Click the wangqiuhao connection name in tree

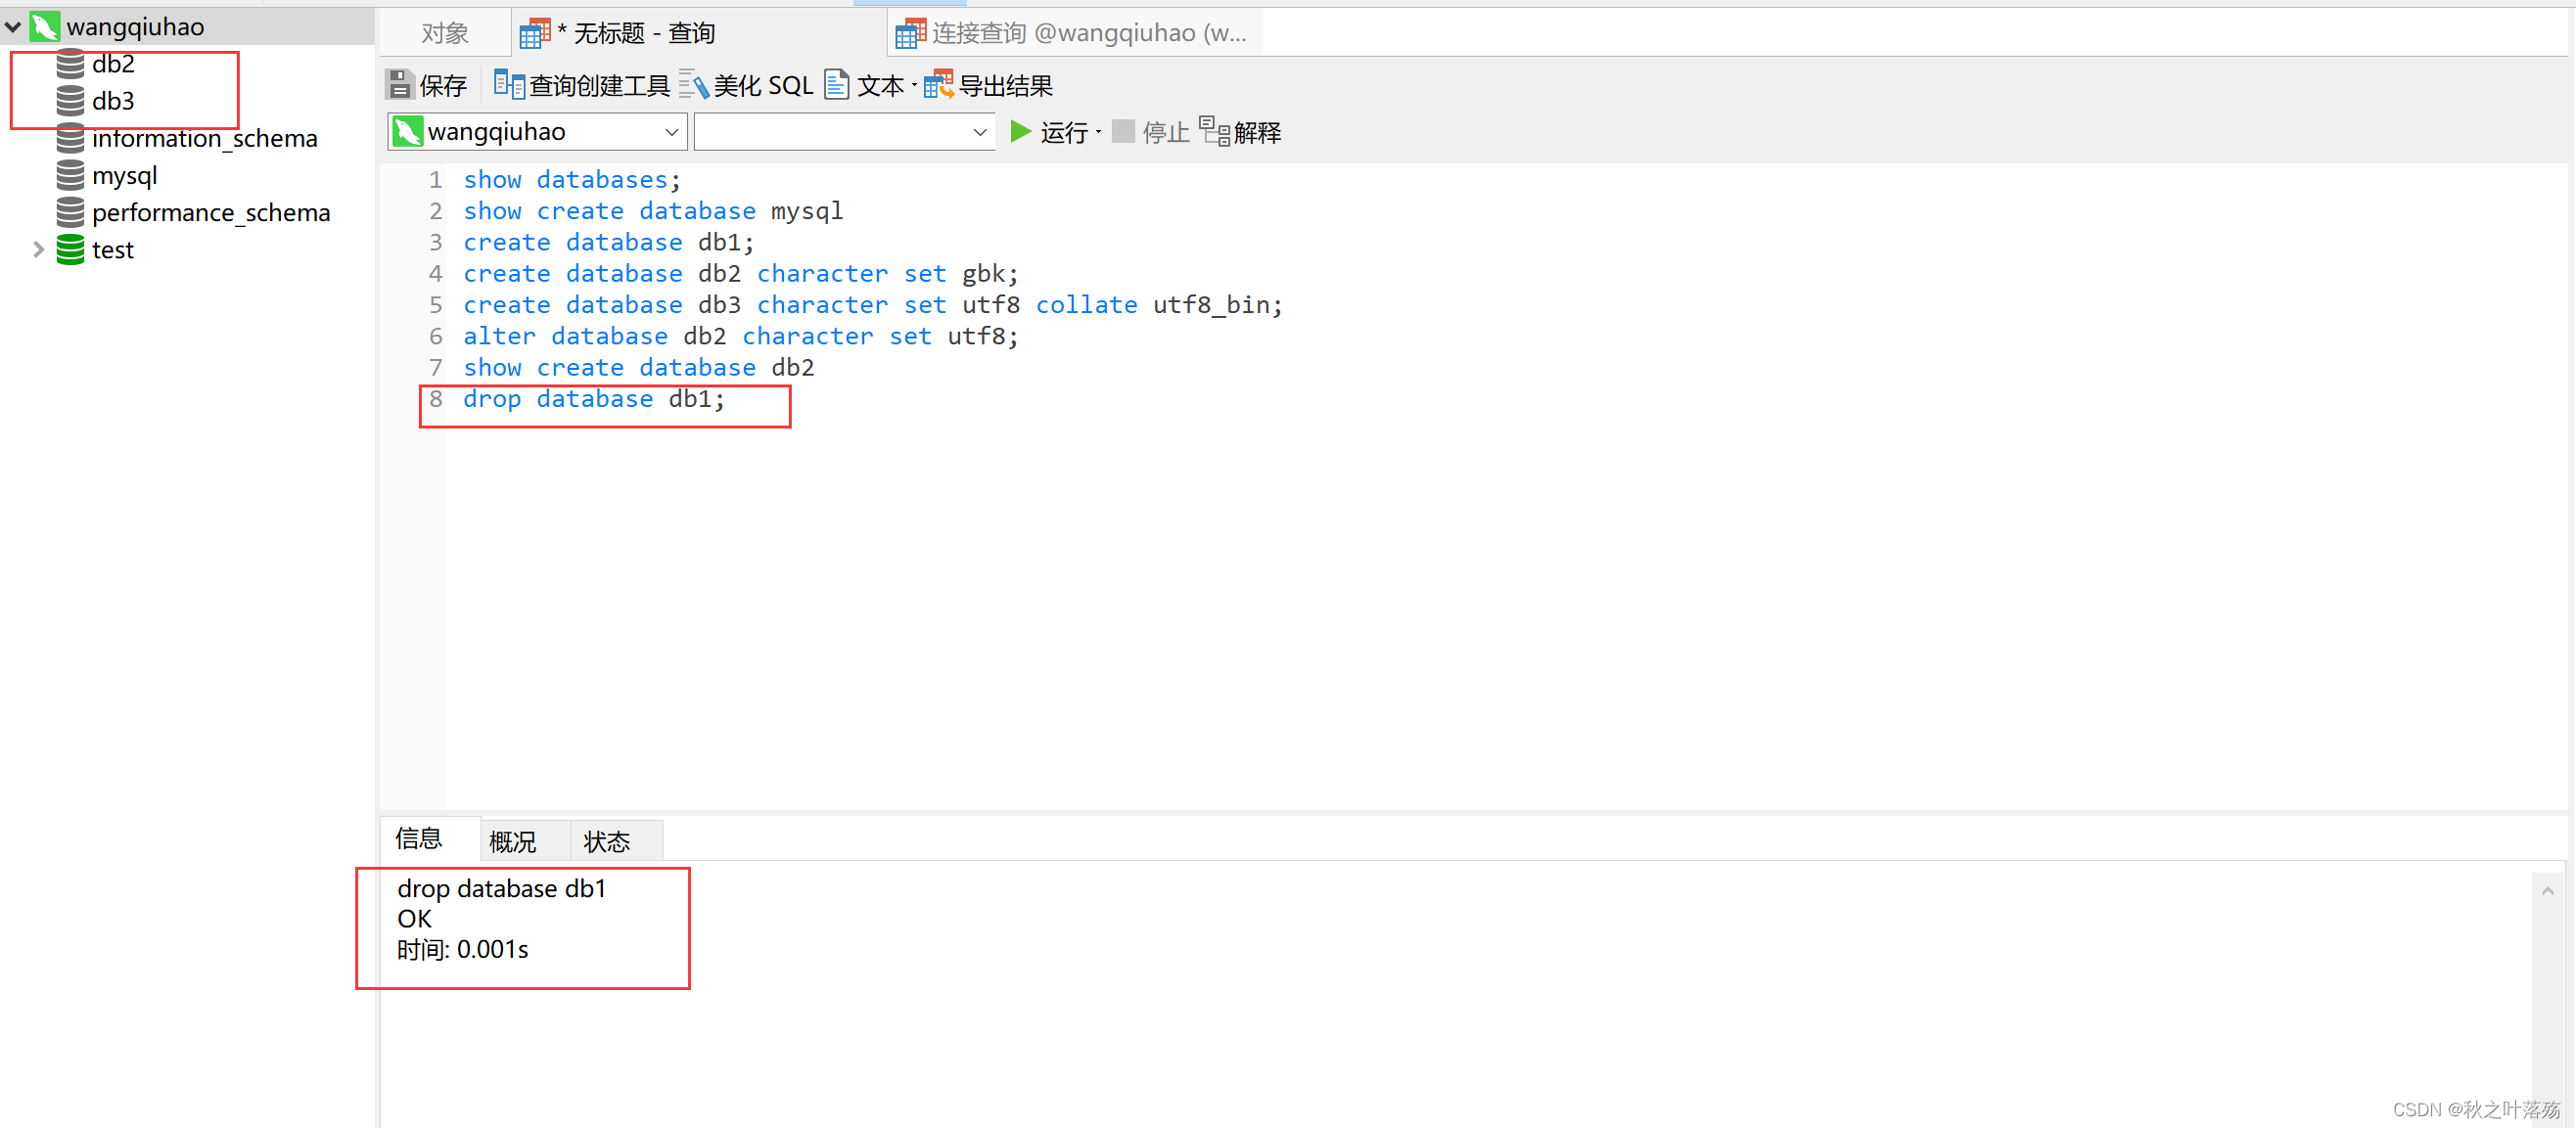pos(135,27)
